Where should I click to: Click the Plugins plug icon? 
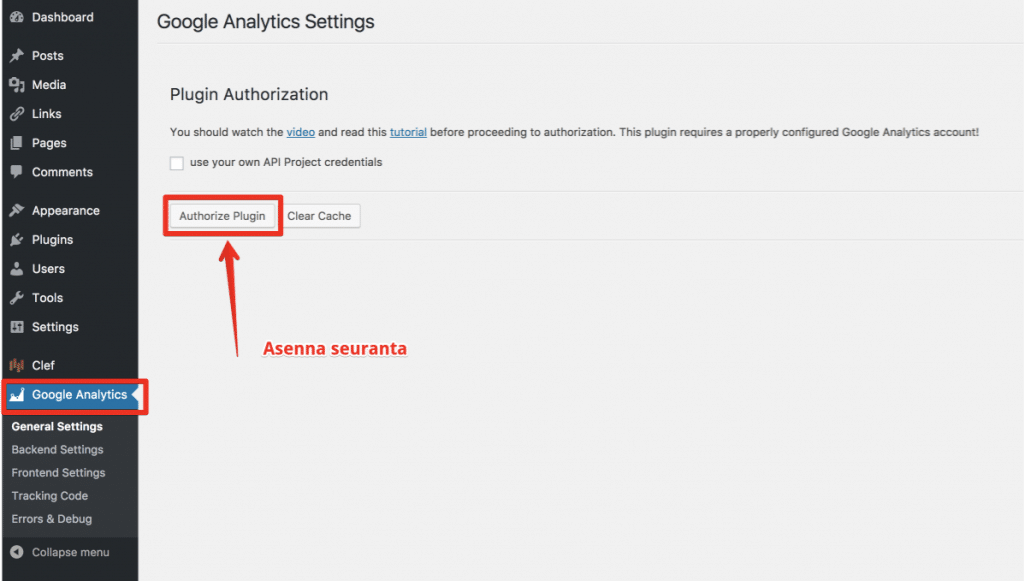17,240
